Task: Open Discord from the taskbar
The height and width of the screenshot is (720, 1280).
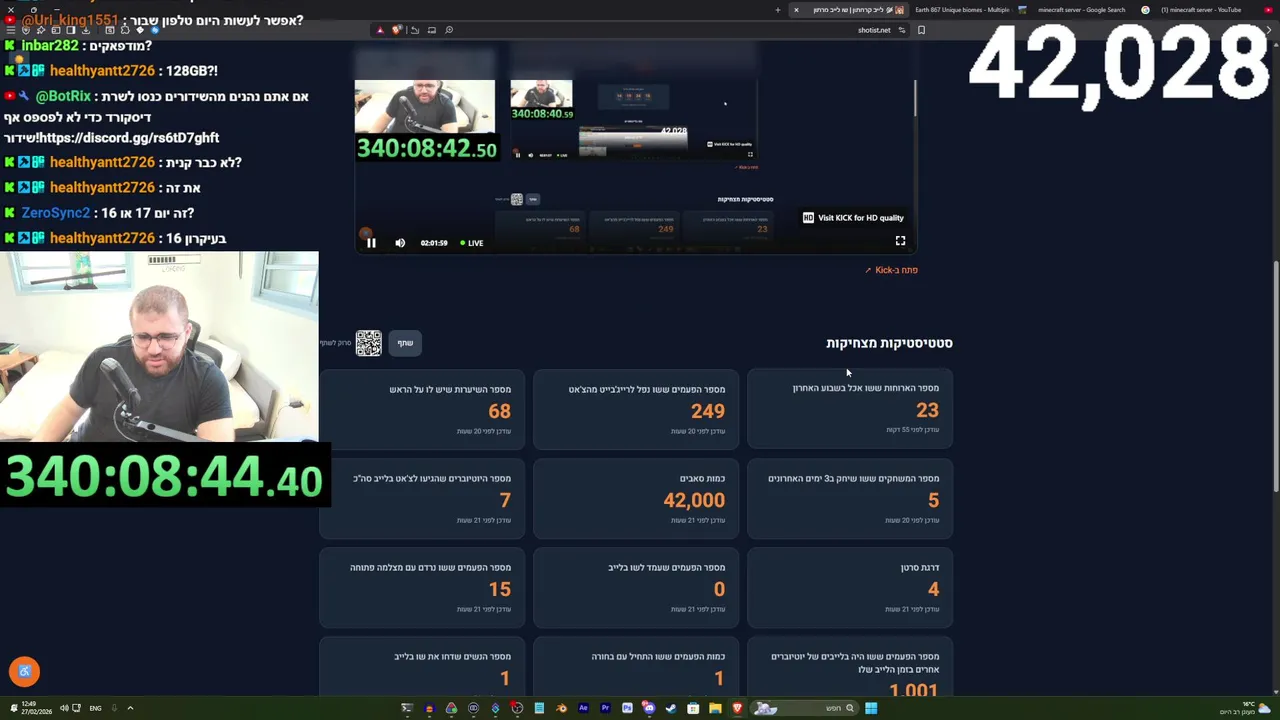Action: (x=649, y=708)
